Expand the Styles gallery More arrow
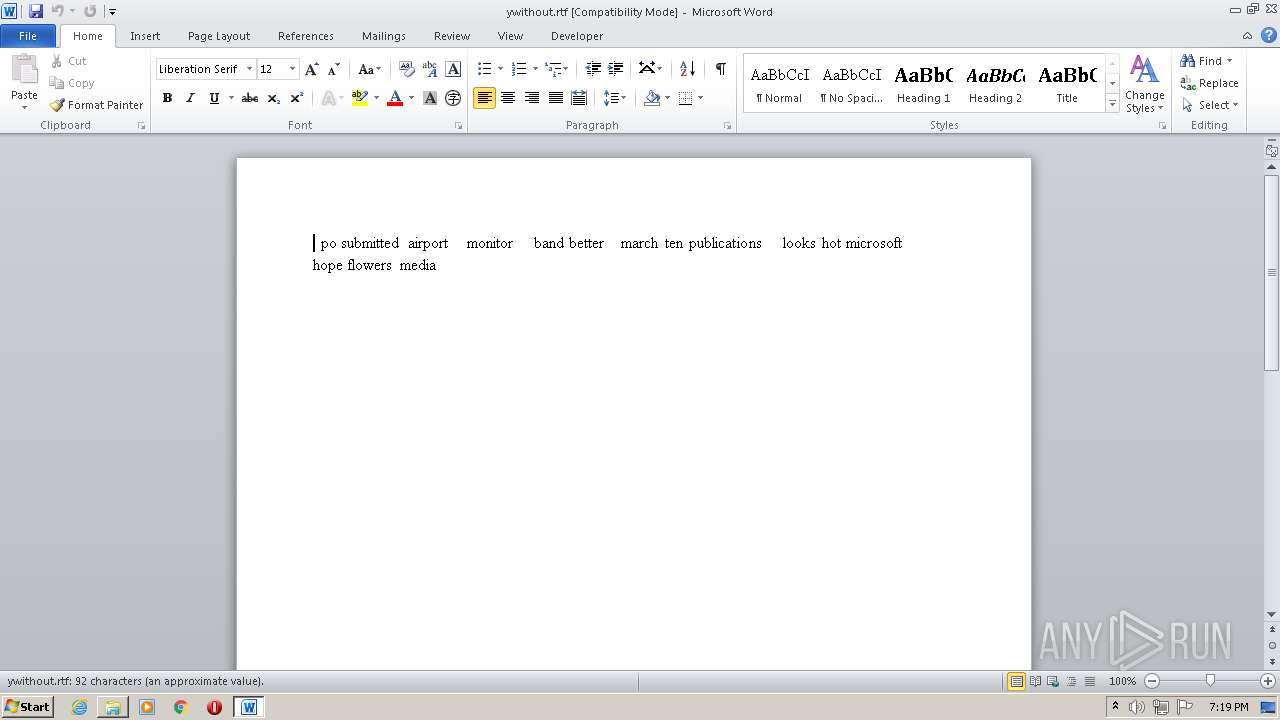 point(1112,104)
